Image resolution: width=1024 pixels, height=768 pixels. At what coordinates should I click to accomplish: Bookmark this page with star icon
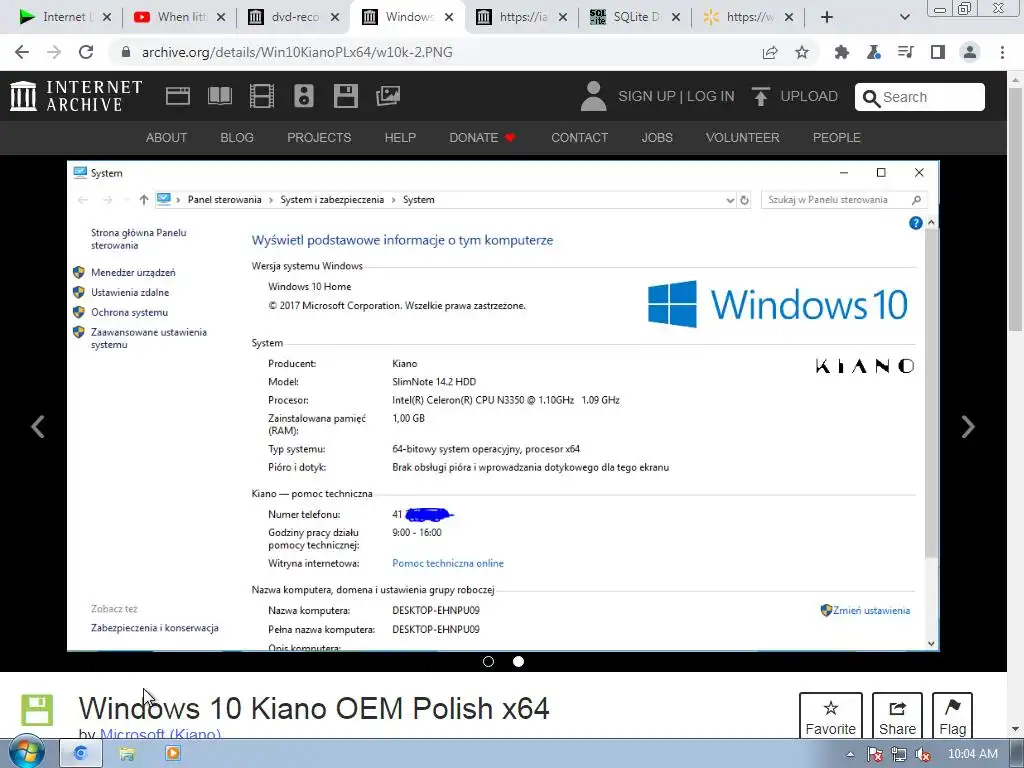click(802, 52)
